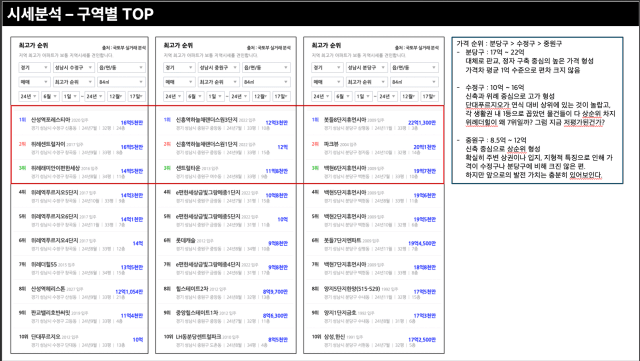Select the 6위 롯데캐슬 listing

click(226, 244)
